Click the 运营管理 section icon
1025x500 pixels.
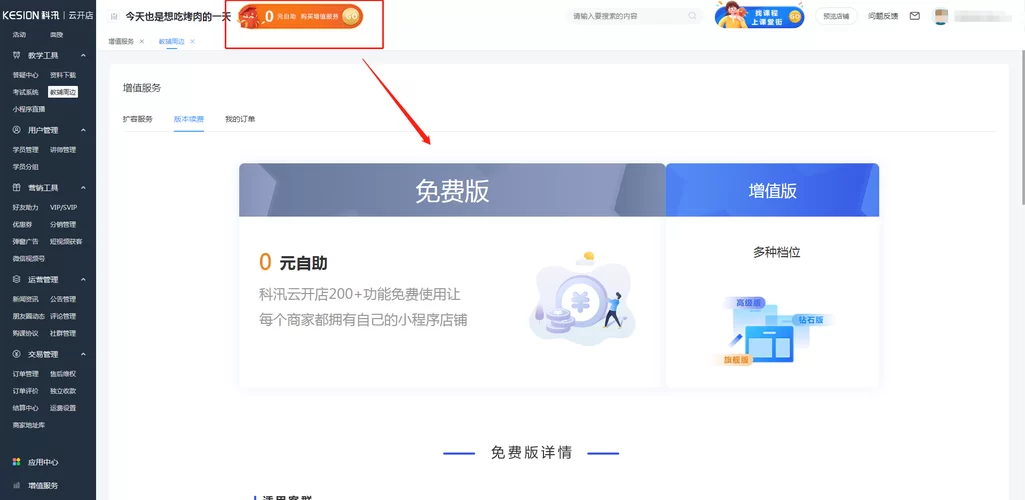click(16, 279)
